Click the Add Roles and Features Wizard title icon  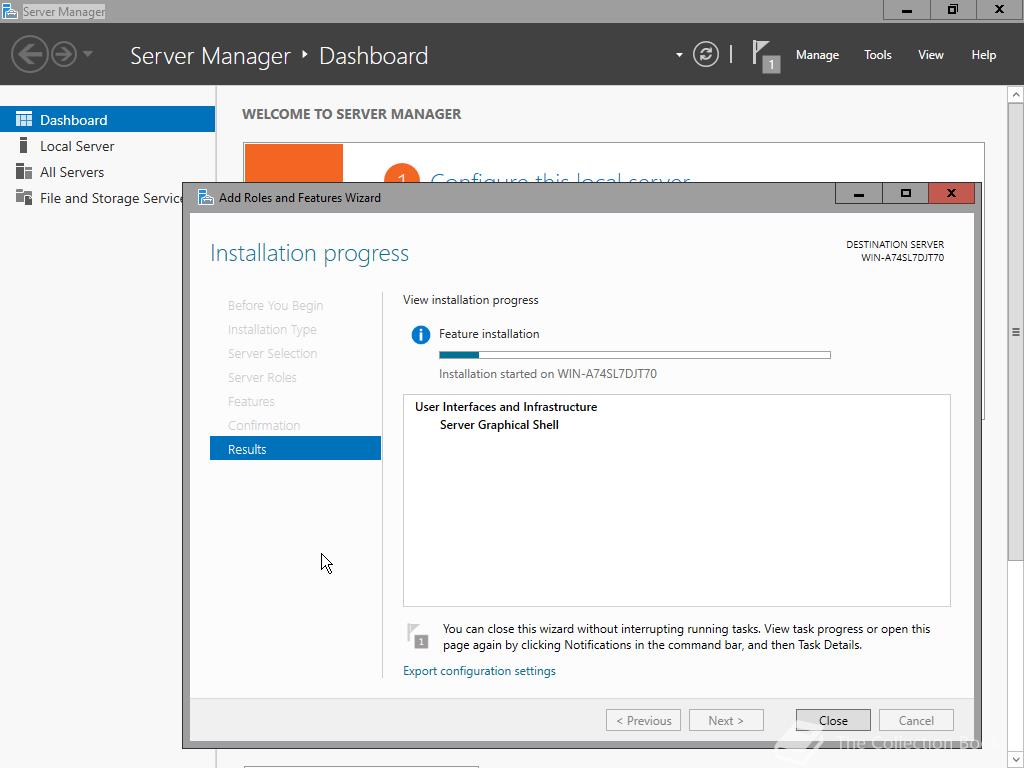206,197
